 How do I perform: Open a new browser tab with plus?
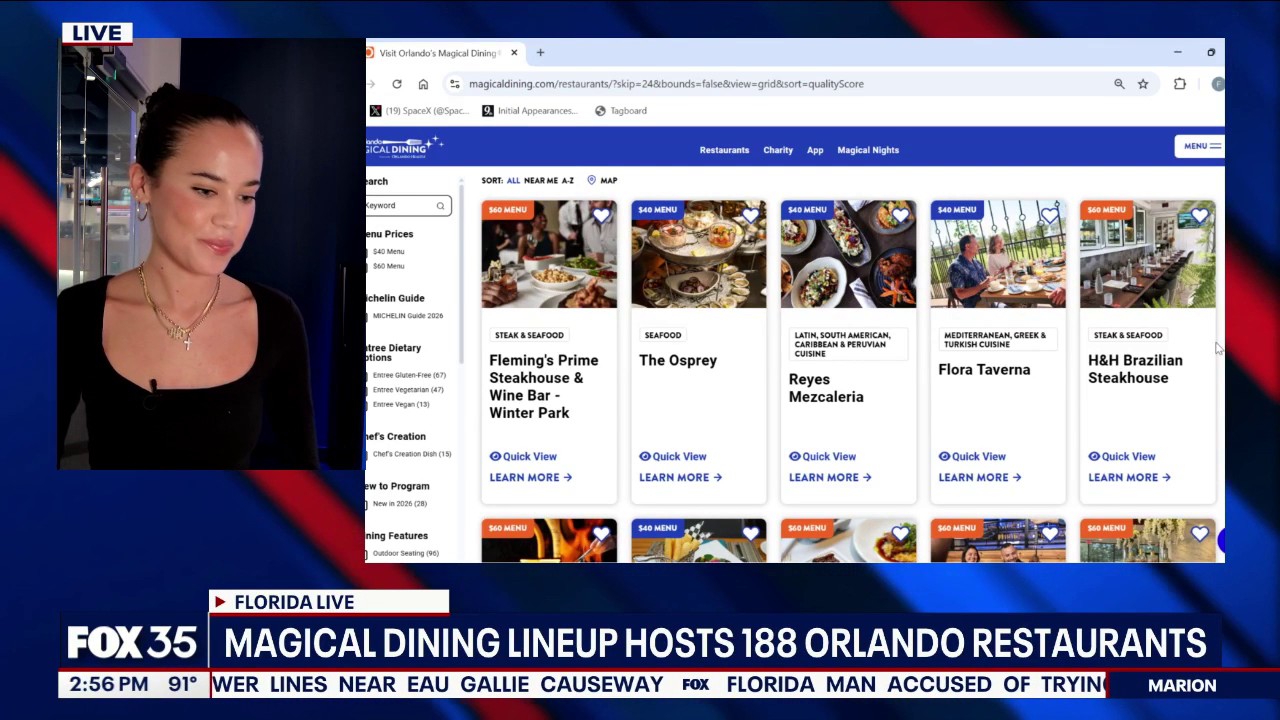(x=540, y=53)
